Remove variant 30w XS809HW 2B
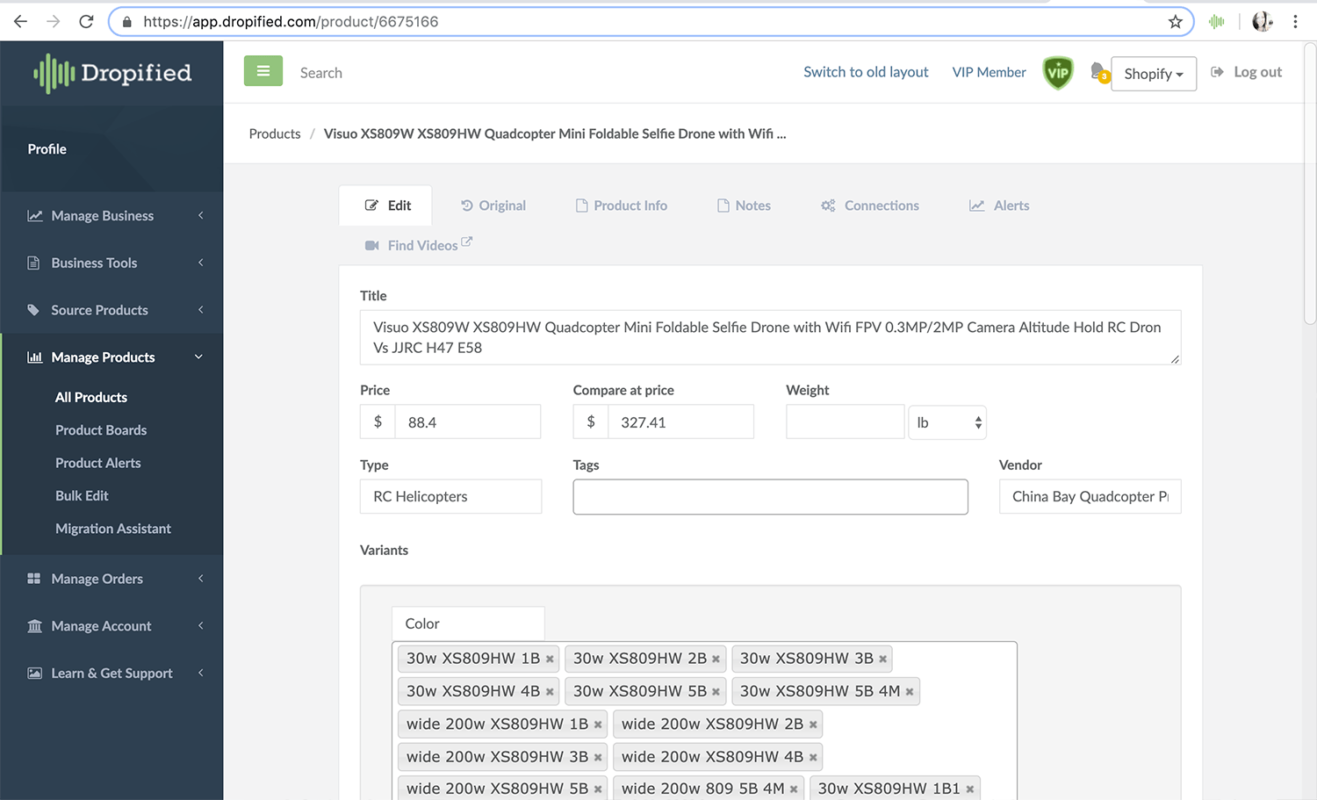Screen dimensions: 1317x800 716,659
